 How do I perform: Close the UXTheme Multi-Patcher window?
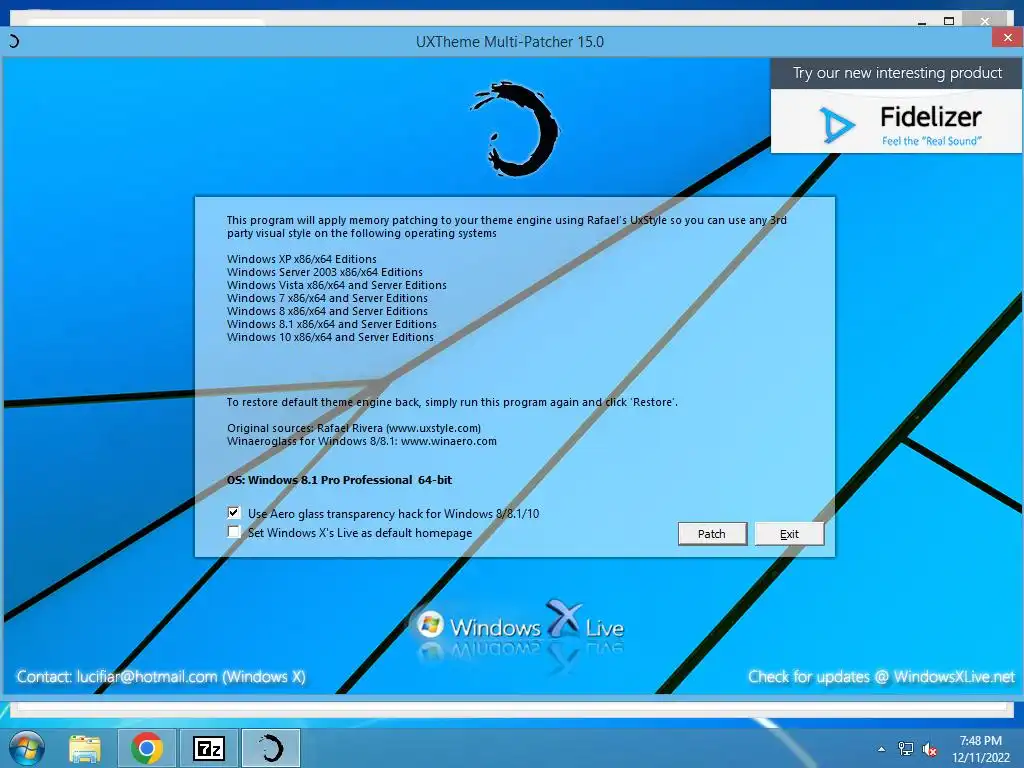(x=1007, y=38)
